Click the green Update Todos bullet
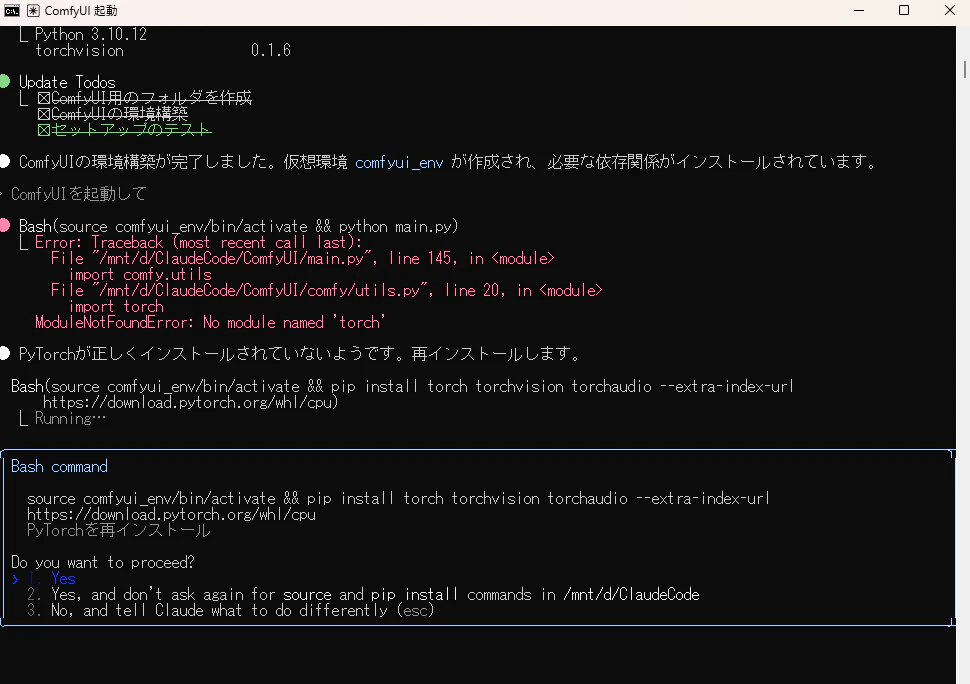This screenshot has width=970, height=684. (x=5, y=81)
